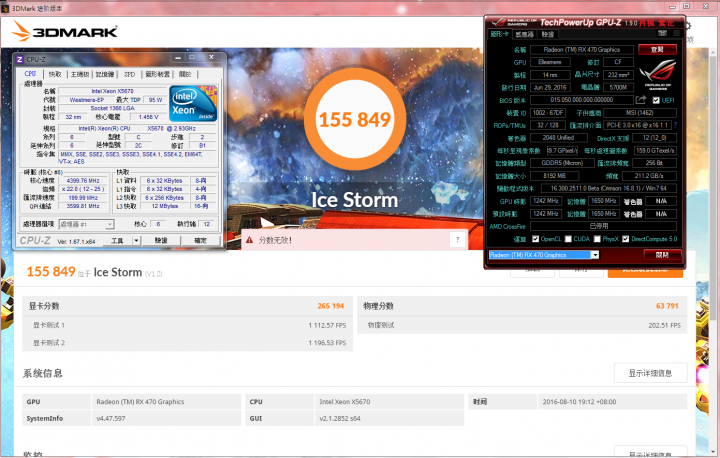Select the CPU tab in CPU-Z

30,74
